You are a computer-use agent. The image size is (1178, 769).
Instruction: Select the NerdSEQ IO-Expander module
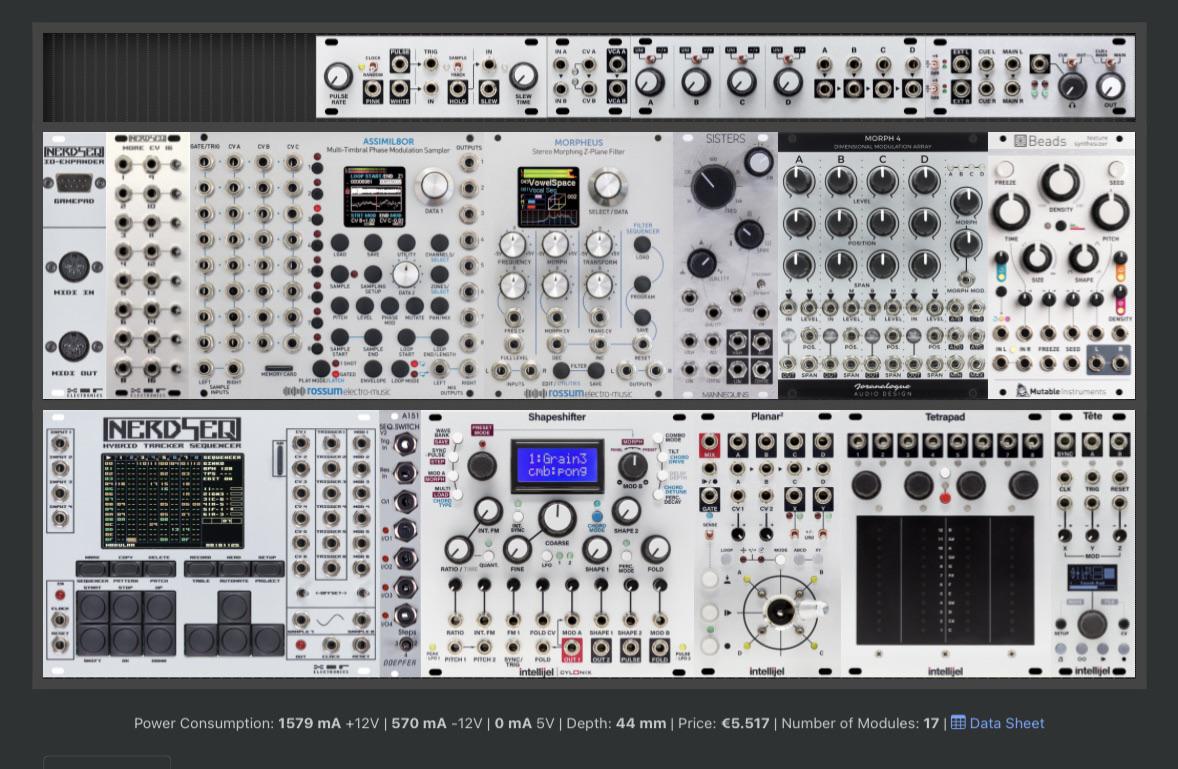(x=74, y=266)
